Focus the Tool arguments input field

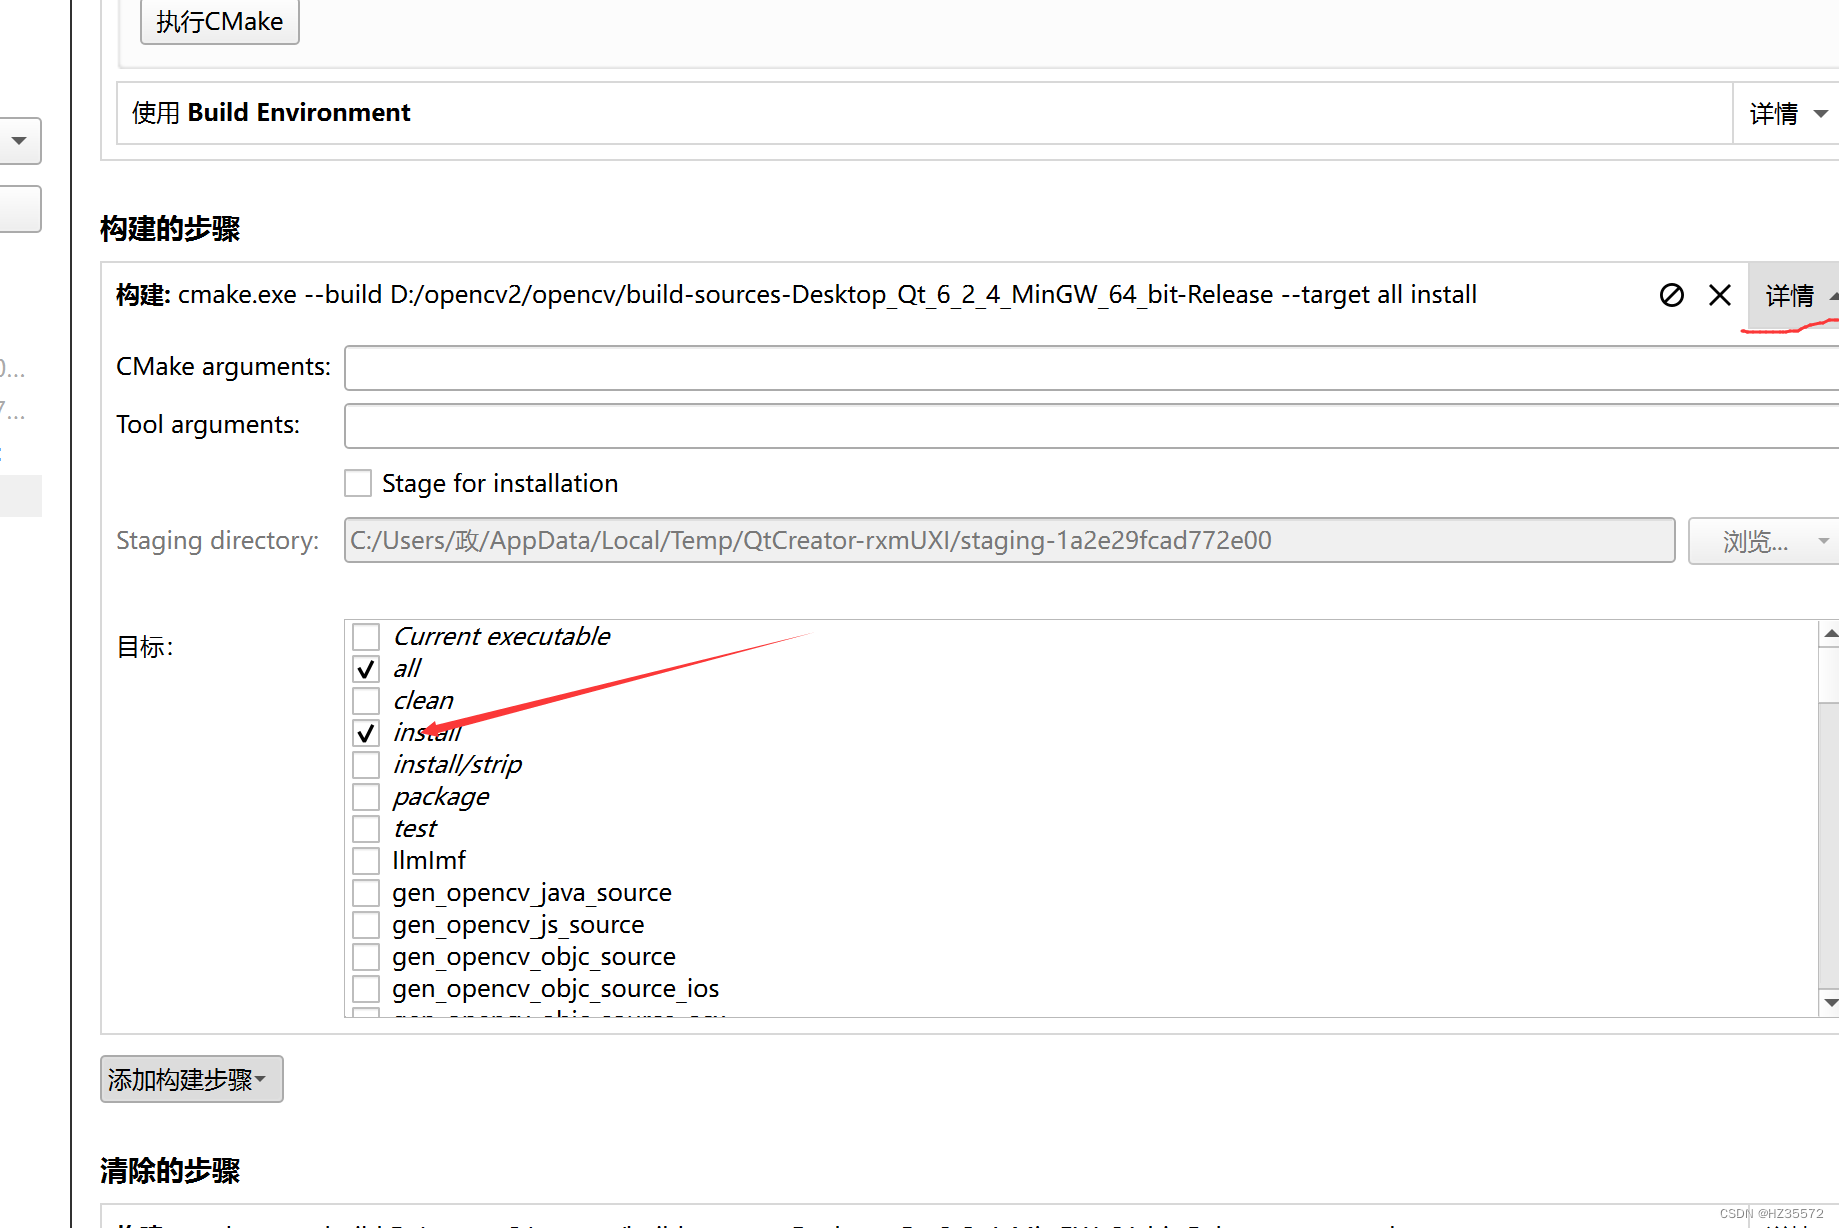point(1091,425)
